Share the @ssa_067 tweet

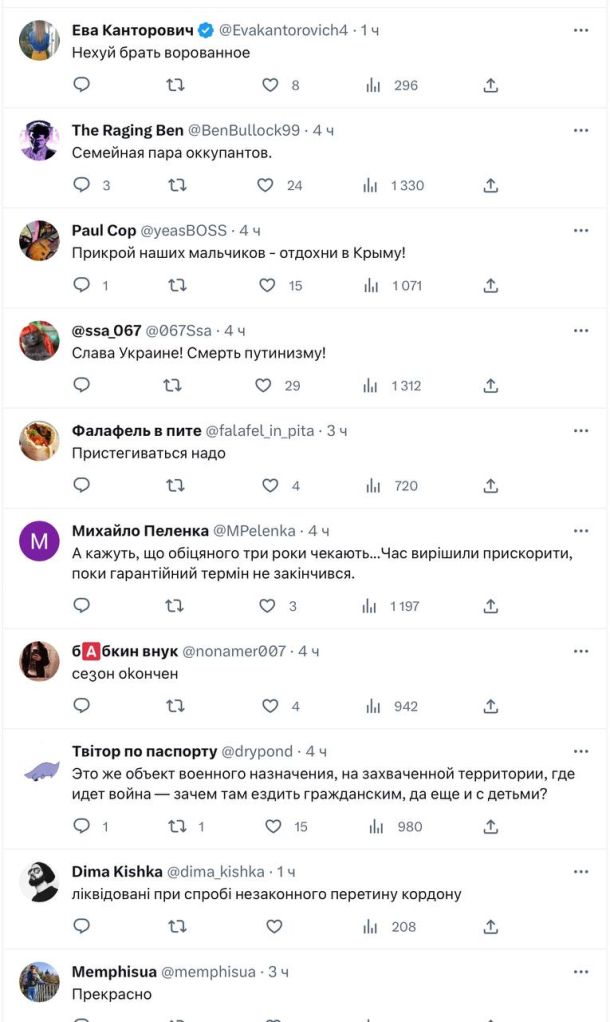[x=491, y=385]
